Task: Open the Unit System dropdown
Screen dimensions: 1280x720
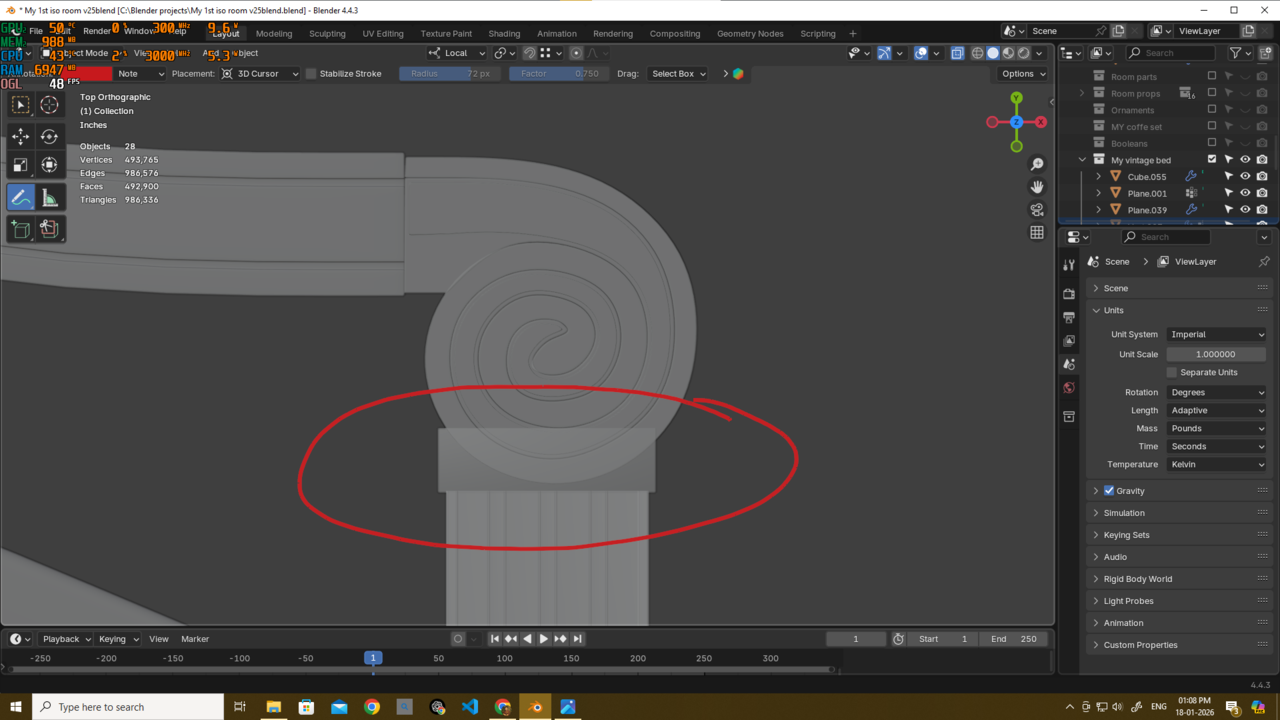Action: coord(1216,335)
